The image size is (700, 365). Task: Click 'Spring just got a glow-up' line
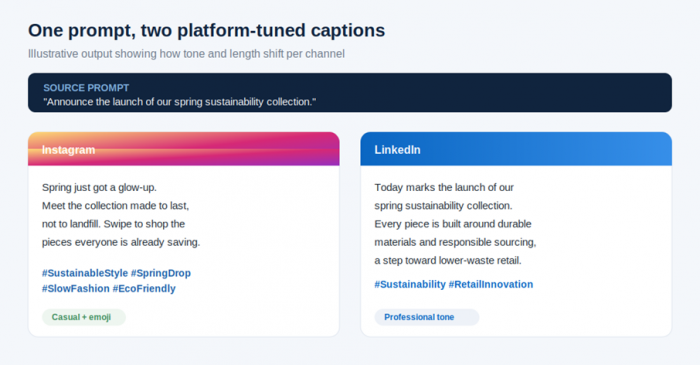99,187
